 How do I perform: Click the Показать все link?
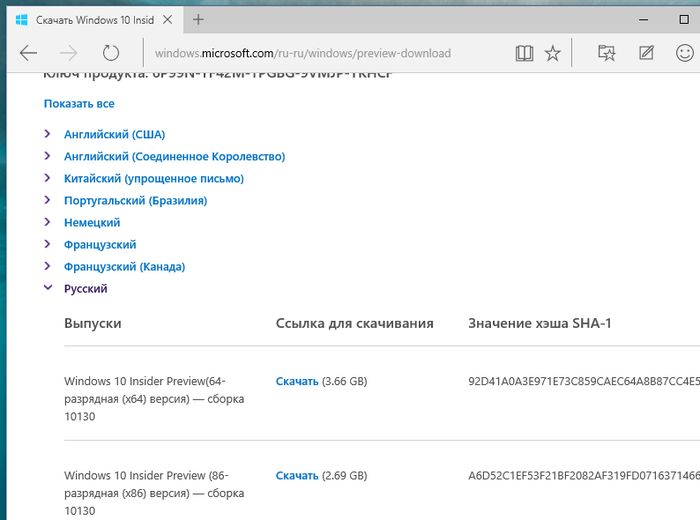click(x=79, y=103)
